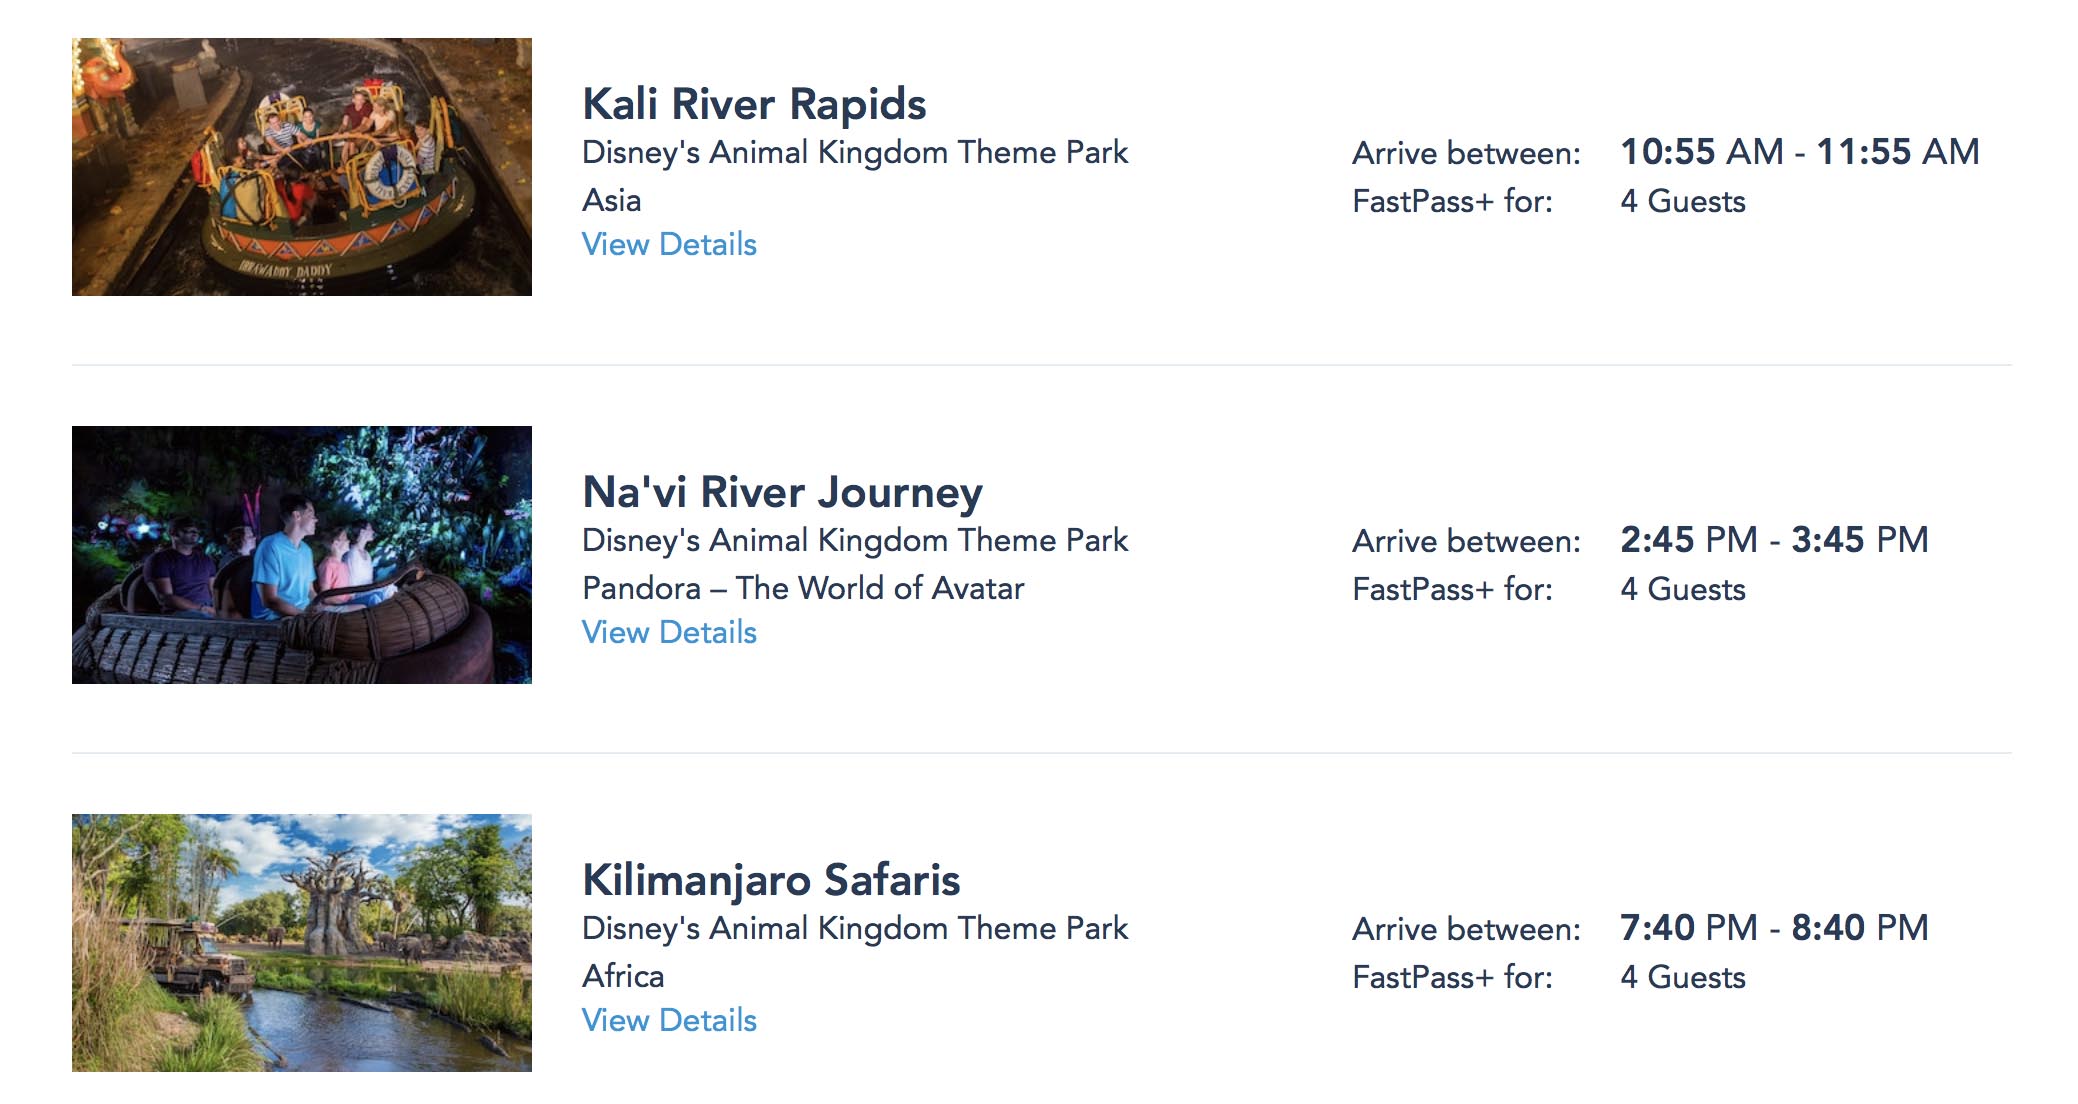2078x1104 pixels.
Task: Click 4 Guests for Kali River Rapids
Action: [x=1683, y=201]
